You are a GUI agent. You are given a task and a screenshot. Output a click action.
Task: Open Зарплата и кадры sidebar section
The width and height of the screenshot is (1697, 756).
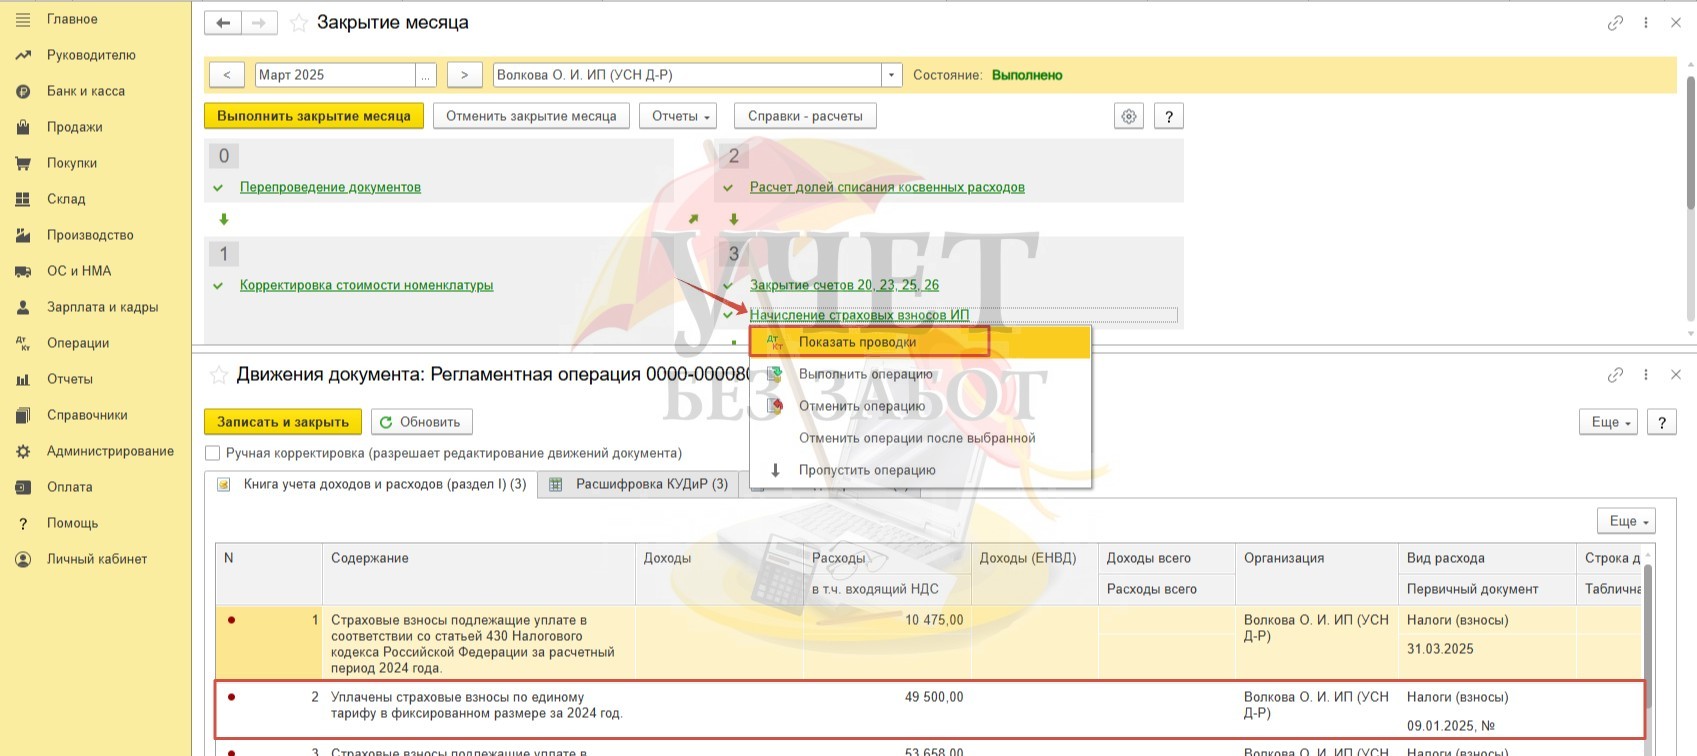102,307
